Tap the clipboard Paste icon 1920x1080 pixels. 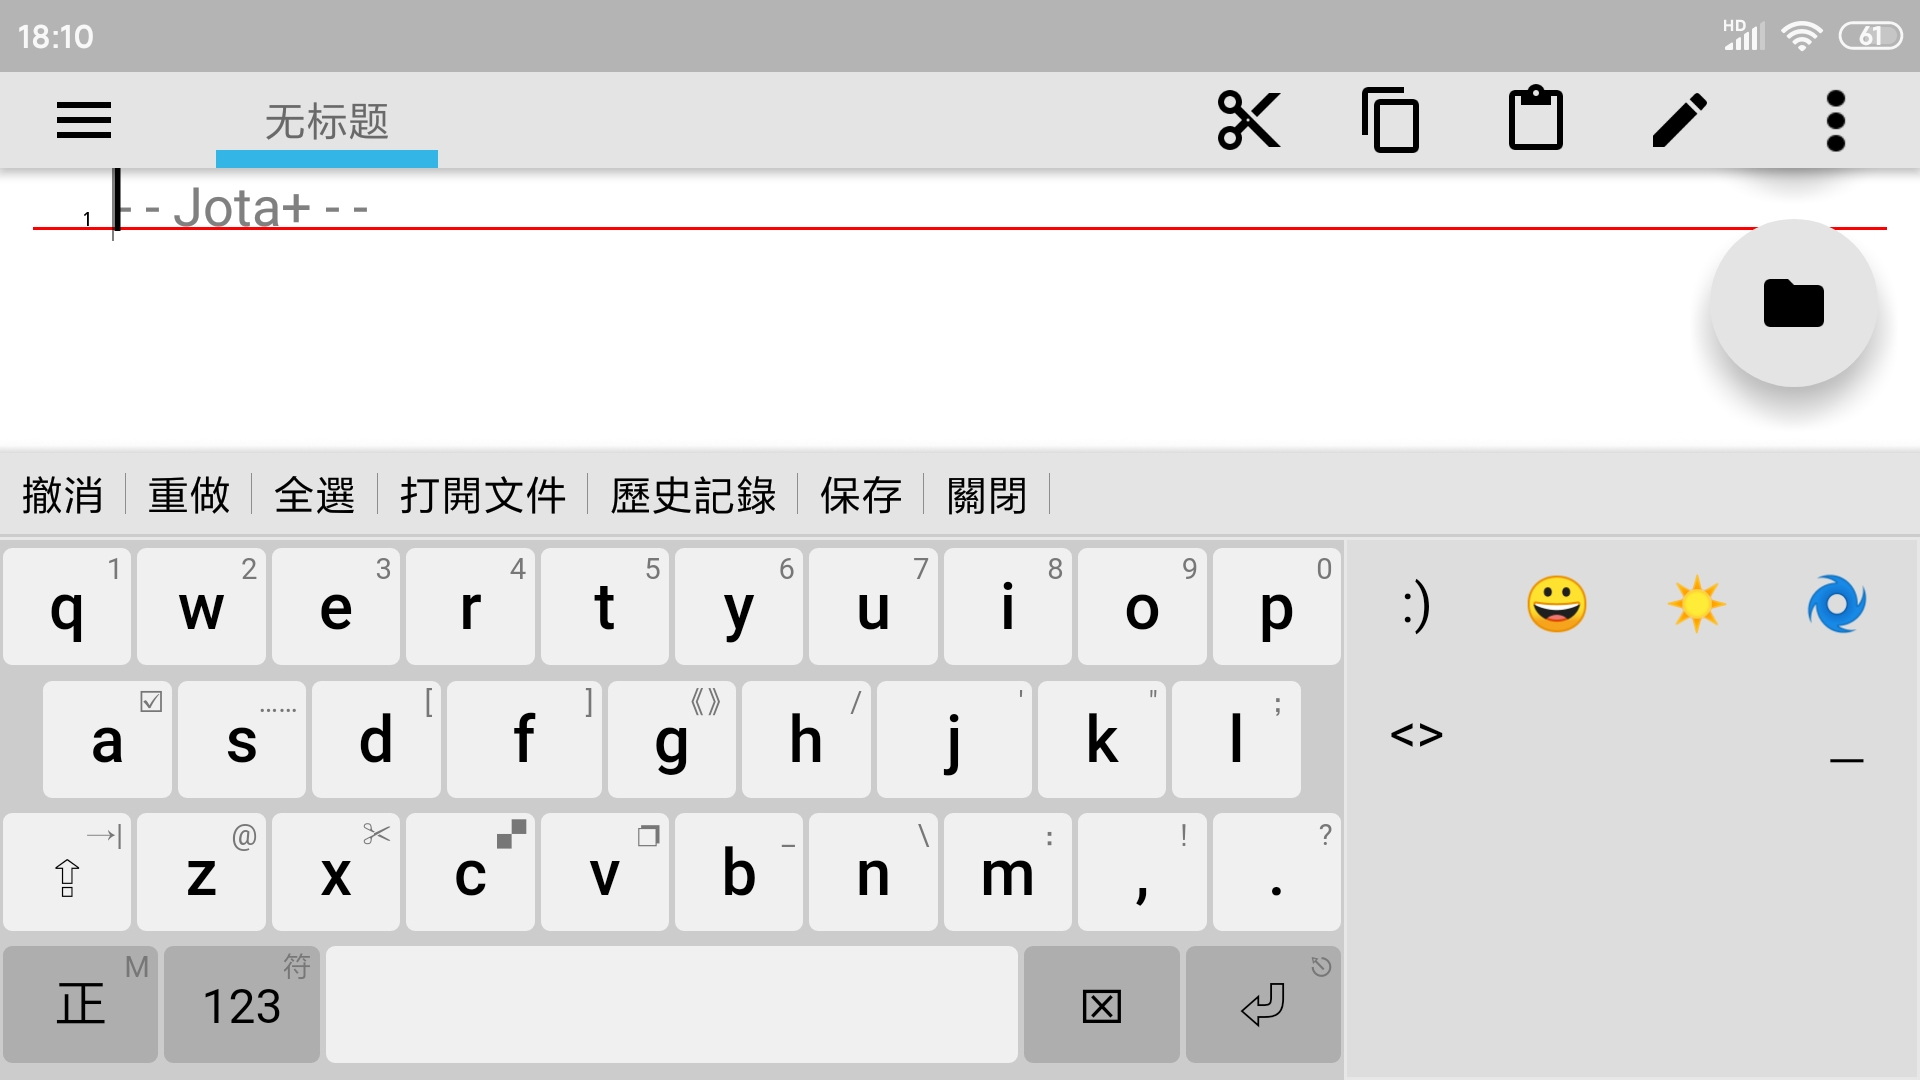click(x=1536, y=118)
